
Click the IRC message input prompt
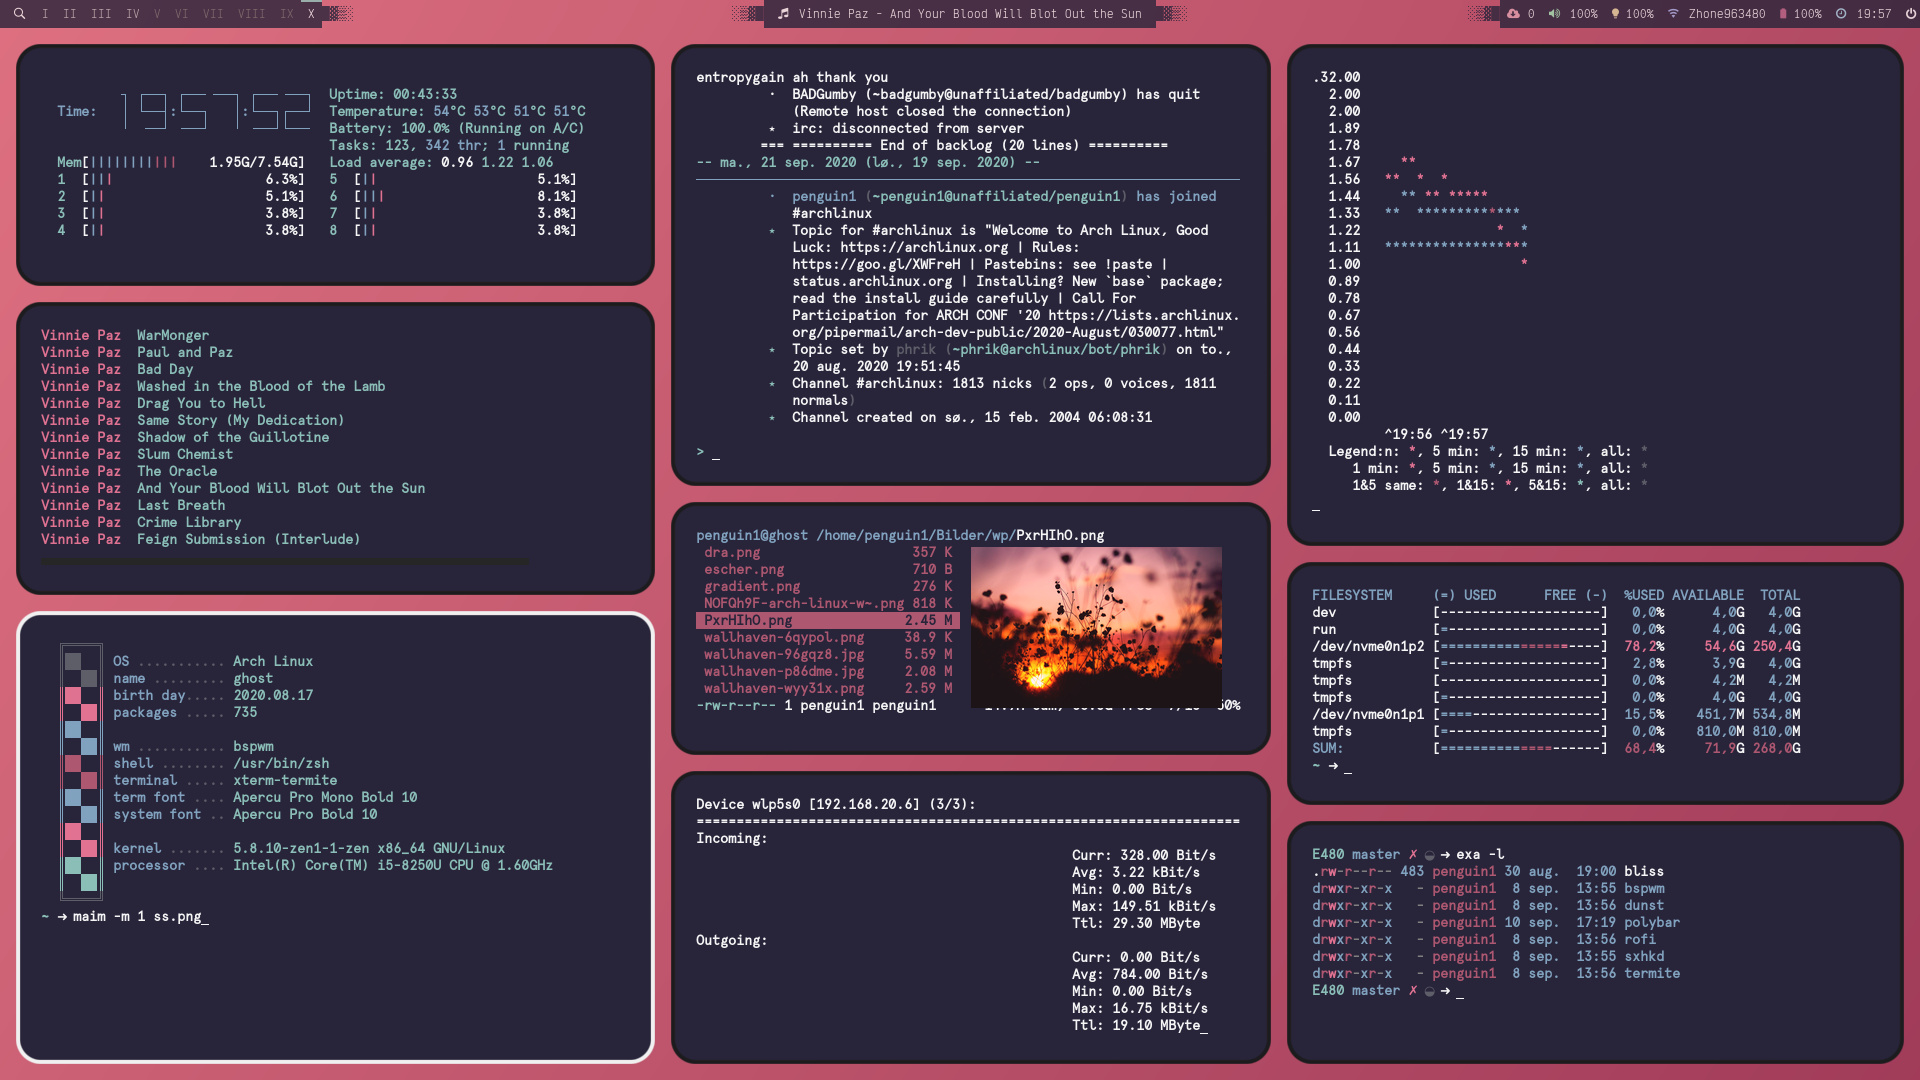coord(716,452)
